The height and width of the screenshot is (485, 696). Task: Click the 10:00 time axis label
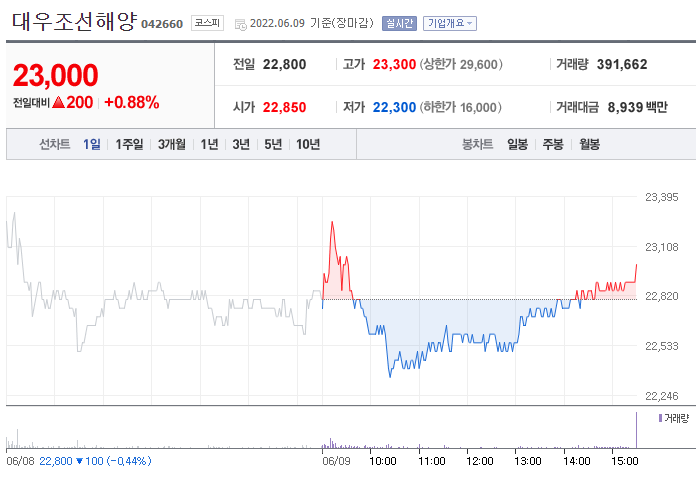tap(383, 461)
